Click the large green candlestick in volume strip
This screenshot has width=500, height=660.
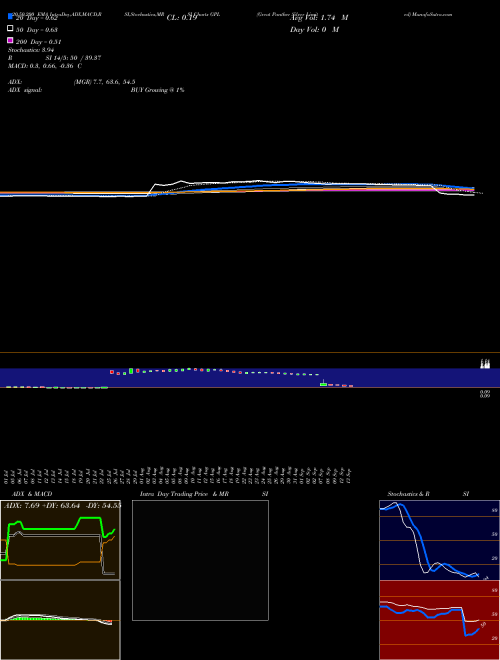coord(131,371)
